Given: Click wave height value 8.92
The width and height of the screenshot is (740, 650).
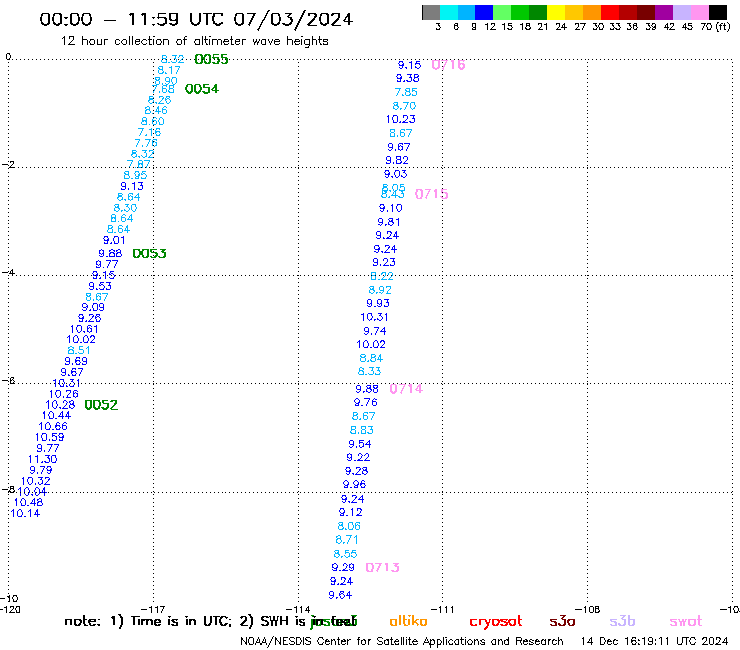Looking at the screenshot, I should tap(380, 290).
